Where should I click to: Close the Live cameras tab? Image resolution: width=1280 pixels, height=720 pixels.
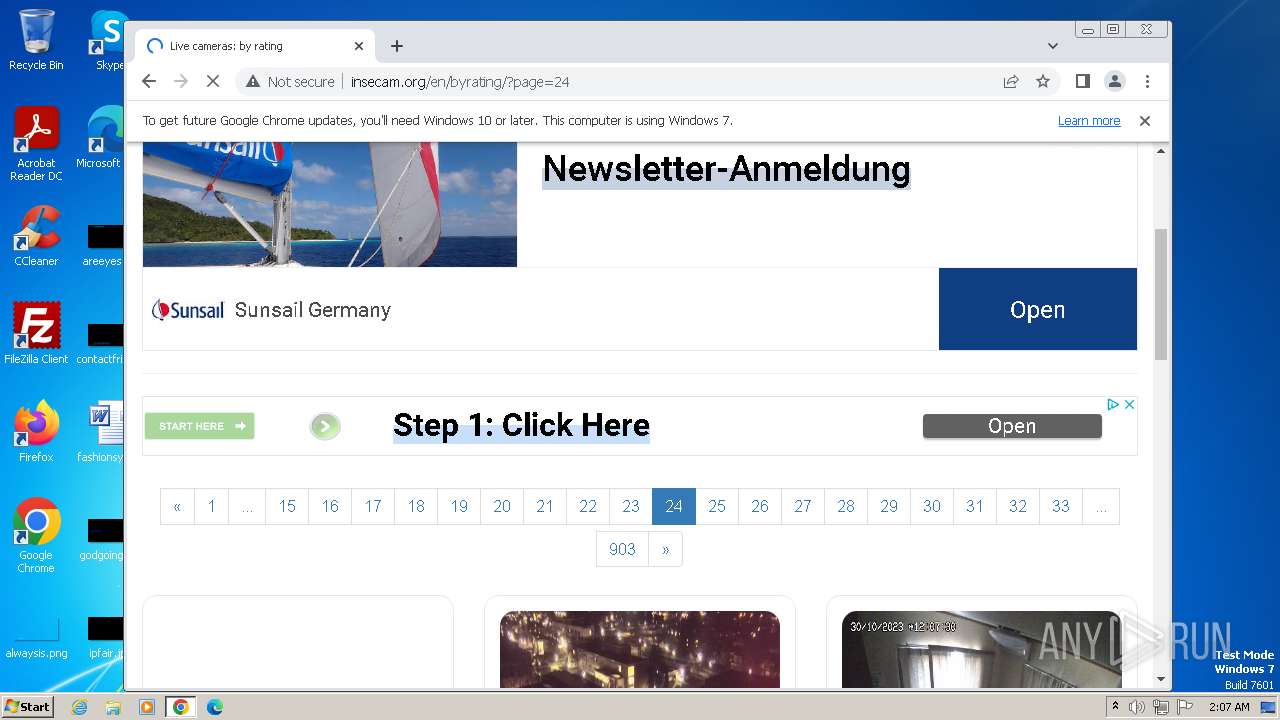[x=359, y=46]
